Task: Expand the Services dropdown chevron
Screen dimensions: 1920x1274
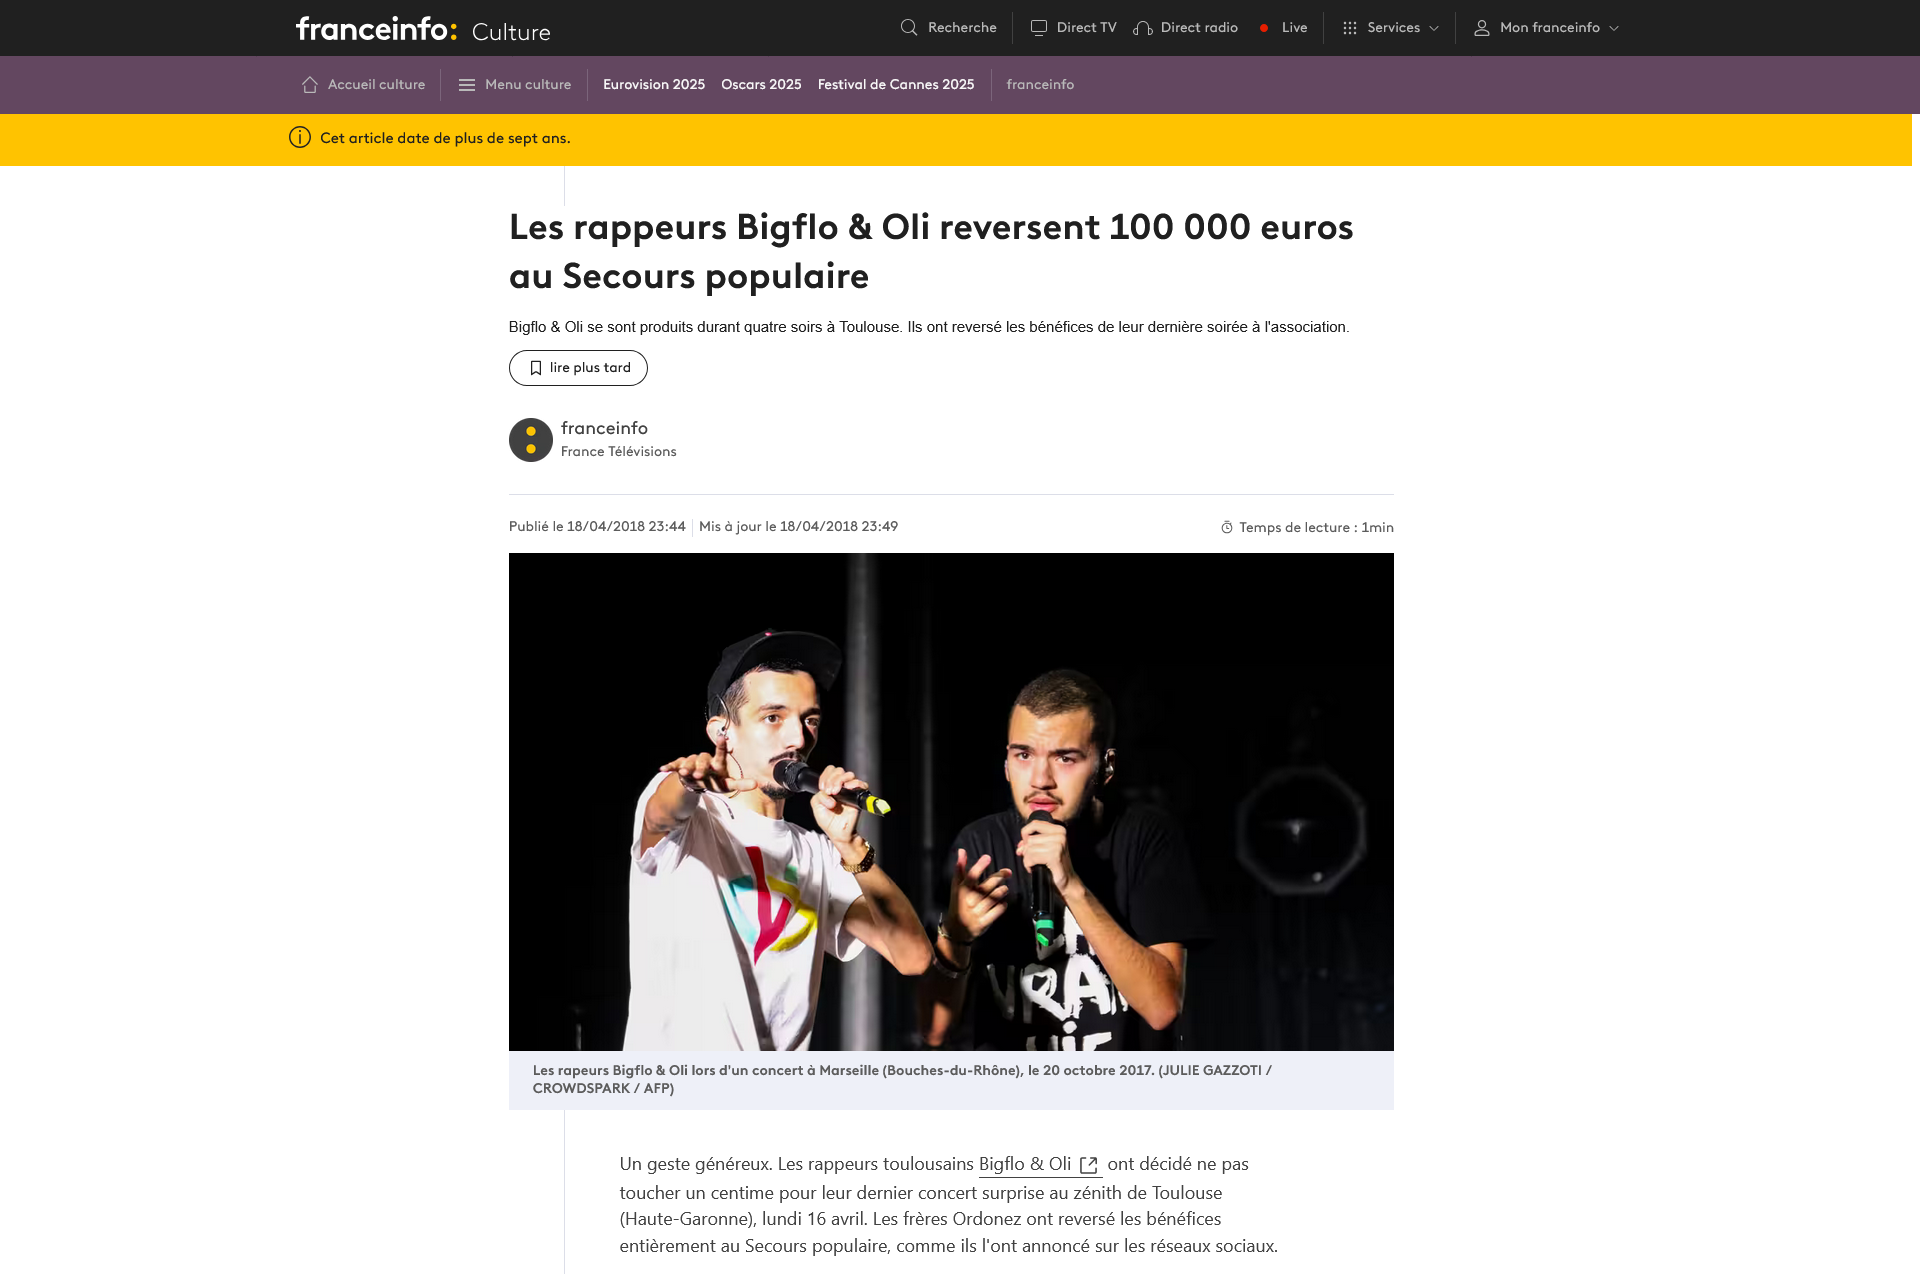Action: coord(1434,28)
